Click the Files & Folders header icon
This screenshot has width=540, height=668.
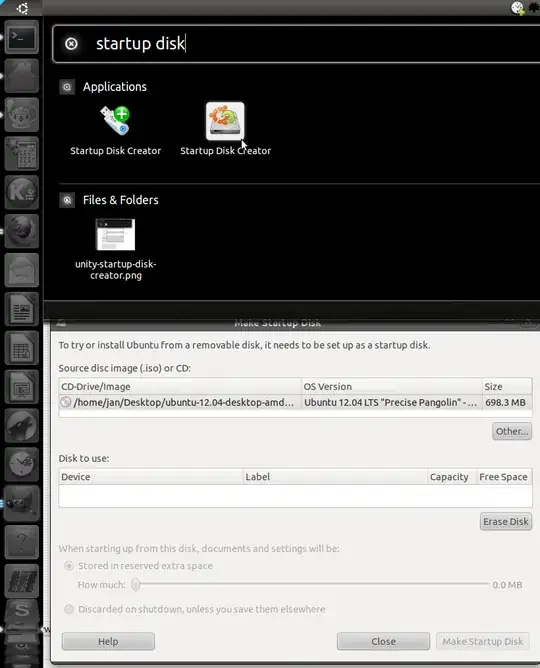(67, 200)
